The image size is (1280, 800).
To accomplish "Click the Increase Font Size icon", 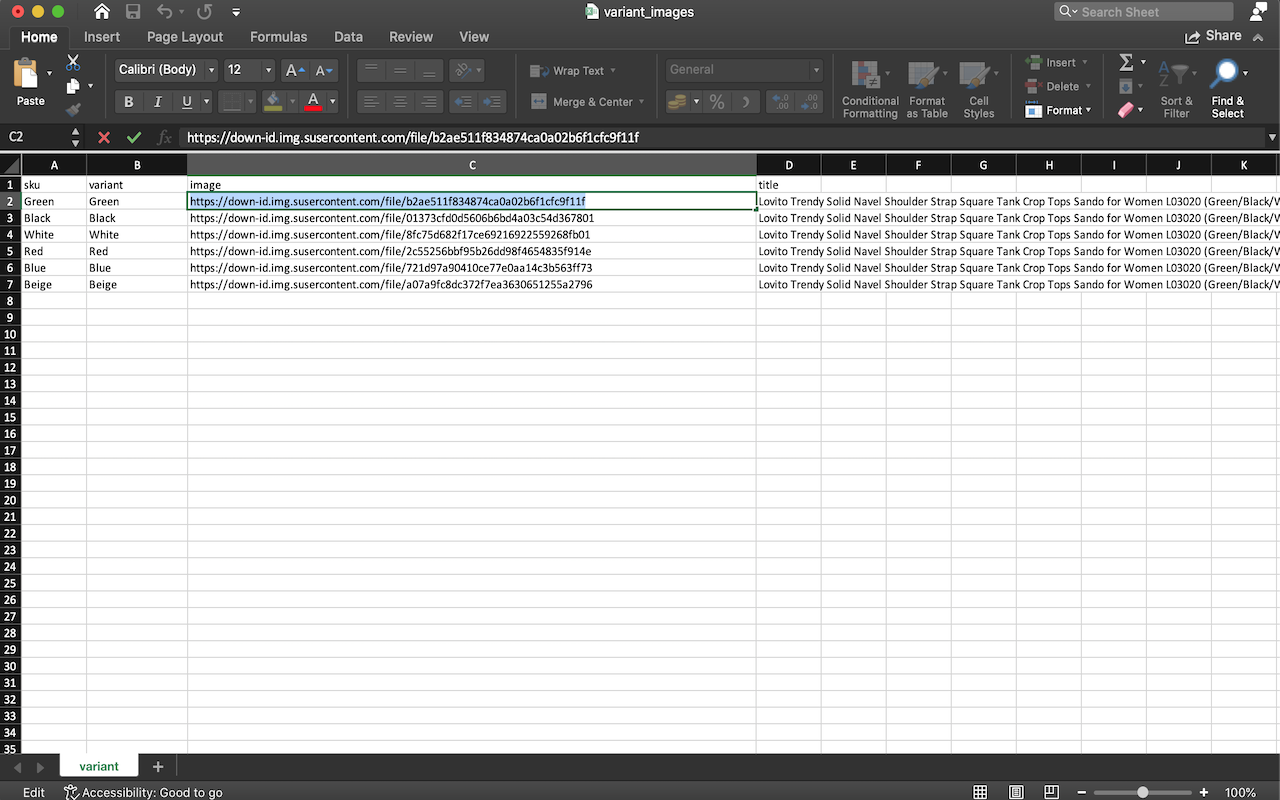I will 294,70.
